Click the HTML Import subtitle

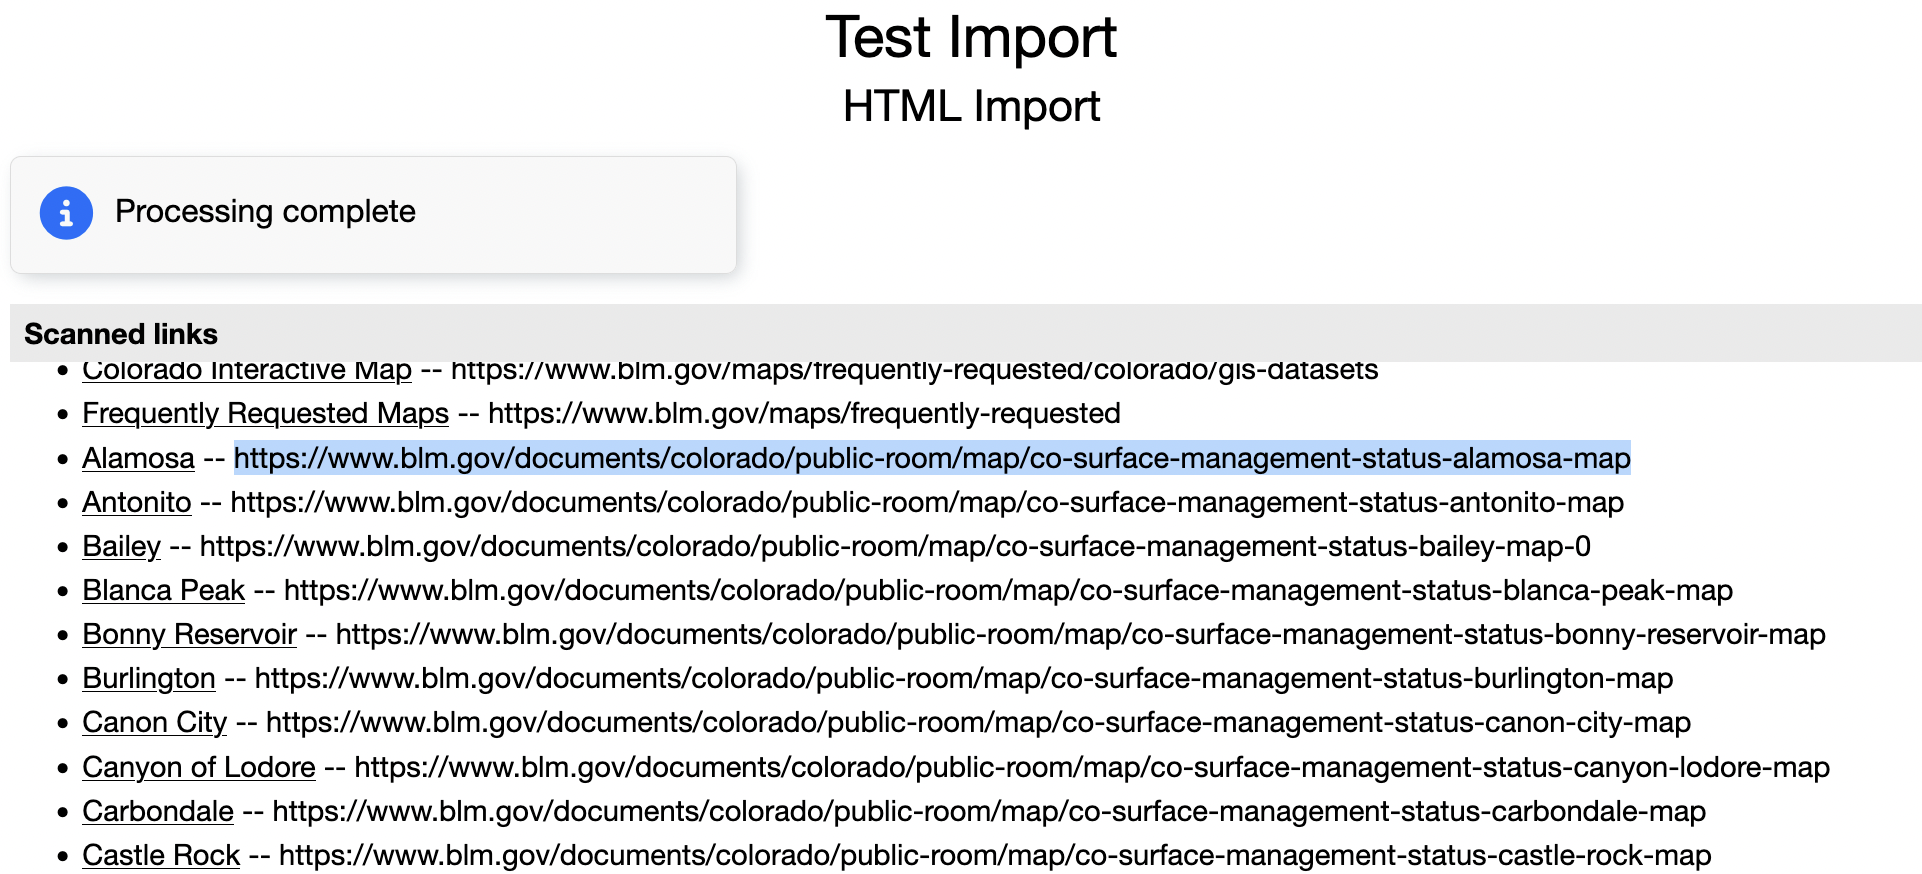click(x=970, y=106)
